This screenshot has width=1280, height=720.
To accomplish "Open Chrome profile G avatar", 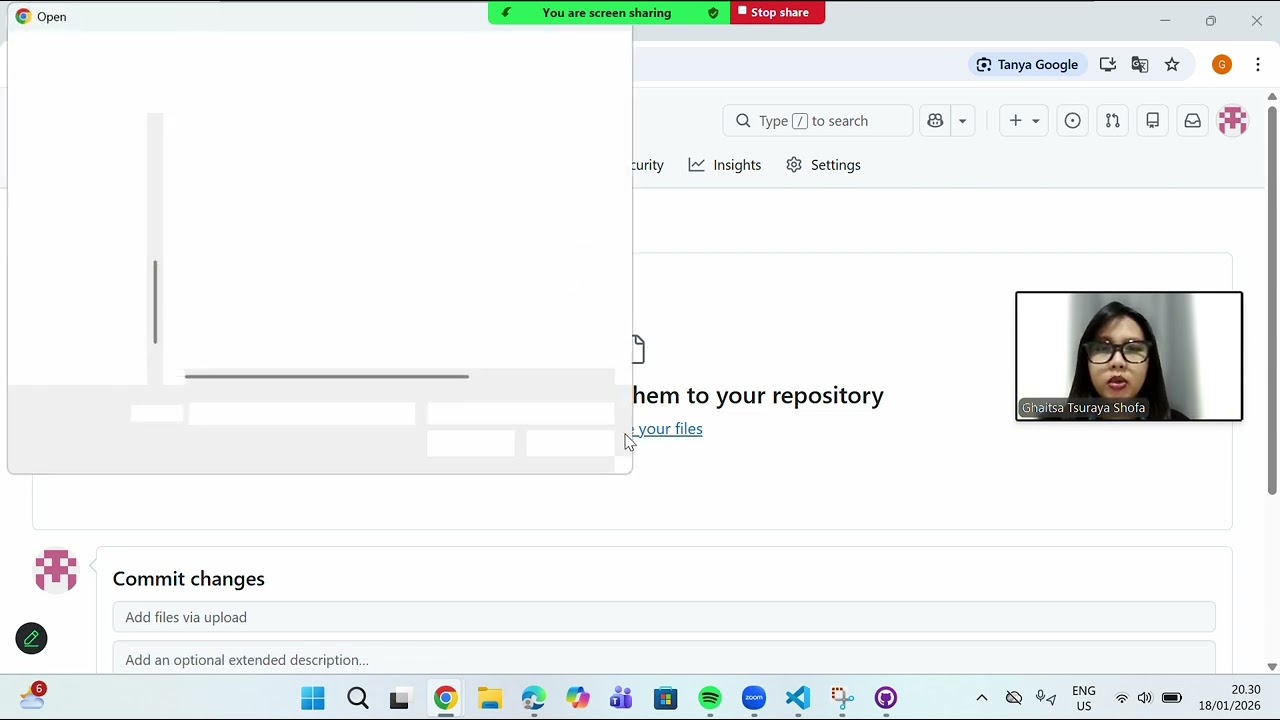I will [1222, 65].
